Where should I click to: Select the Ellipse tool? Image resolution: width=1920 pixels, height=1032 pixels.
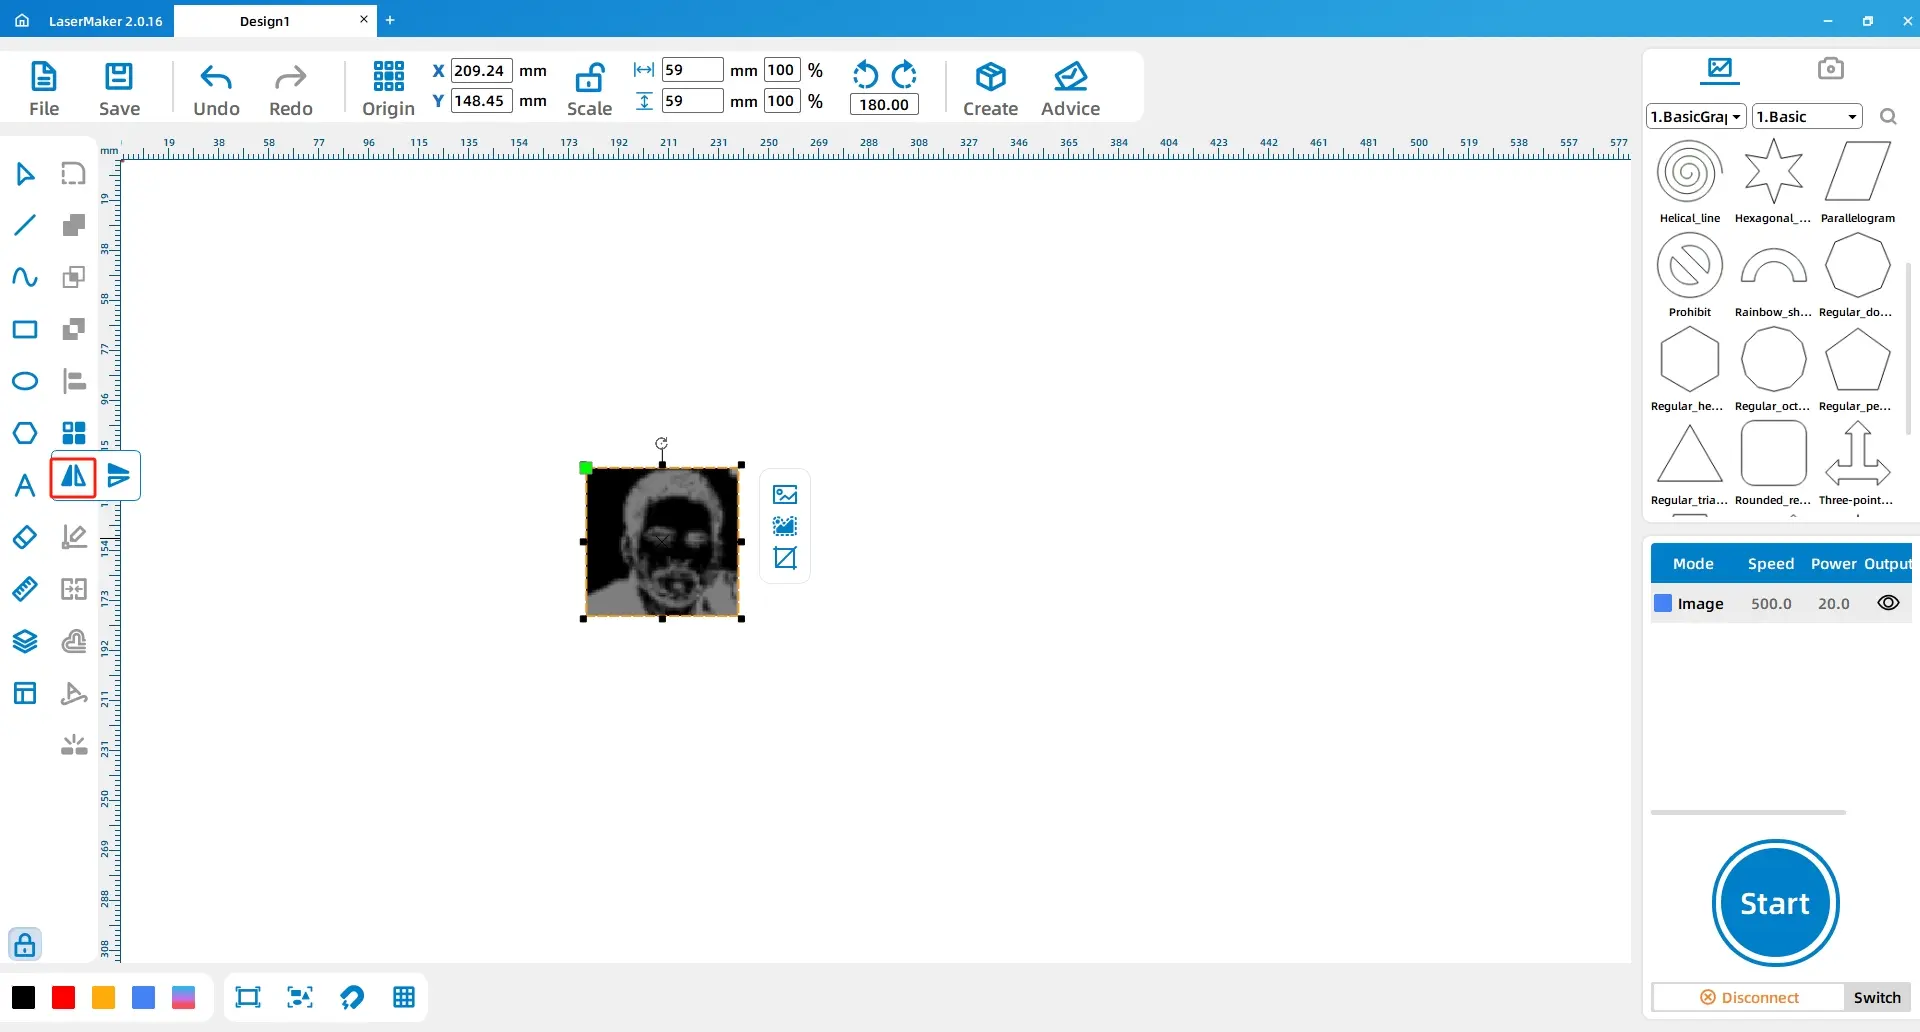coord(25,381)
